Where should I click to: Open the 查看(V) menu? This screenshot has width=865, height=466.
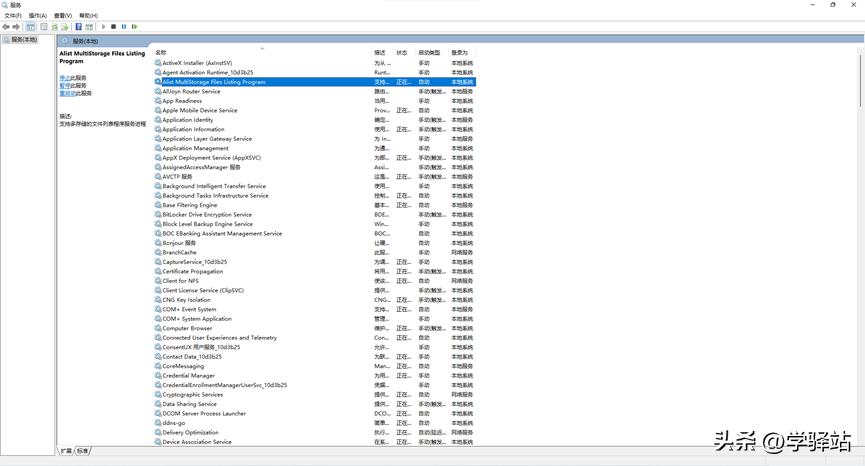(63, 16)
